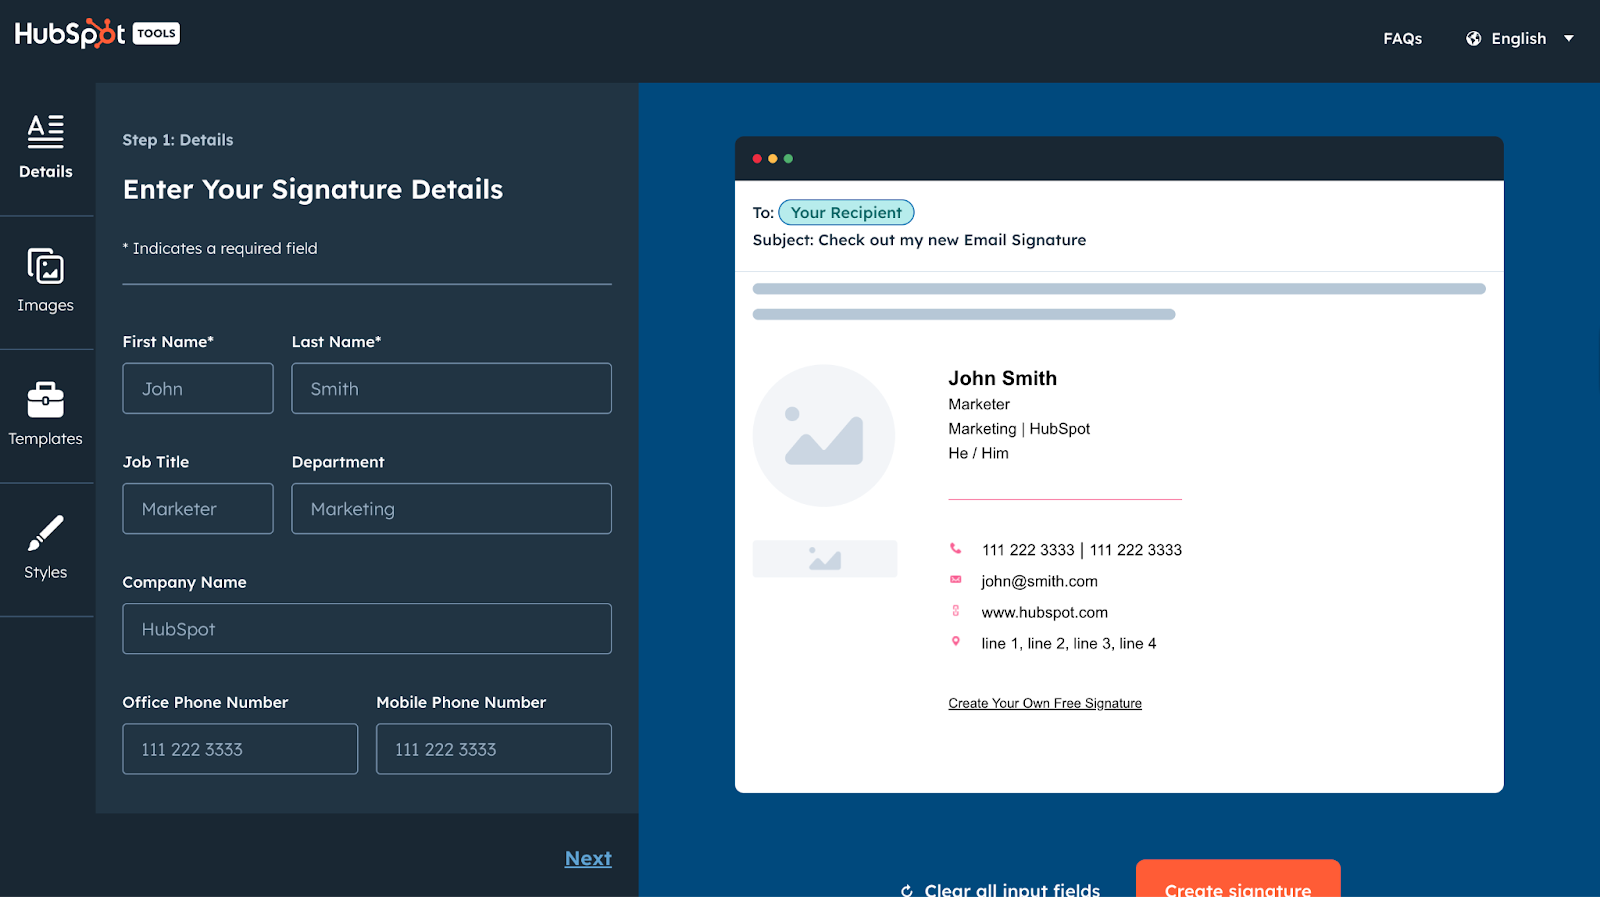
Task: Click the Your Recipient tag
Action: coord(846,212)
